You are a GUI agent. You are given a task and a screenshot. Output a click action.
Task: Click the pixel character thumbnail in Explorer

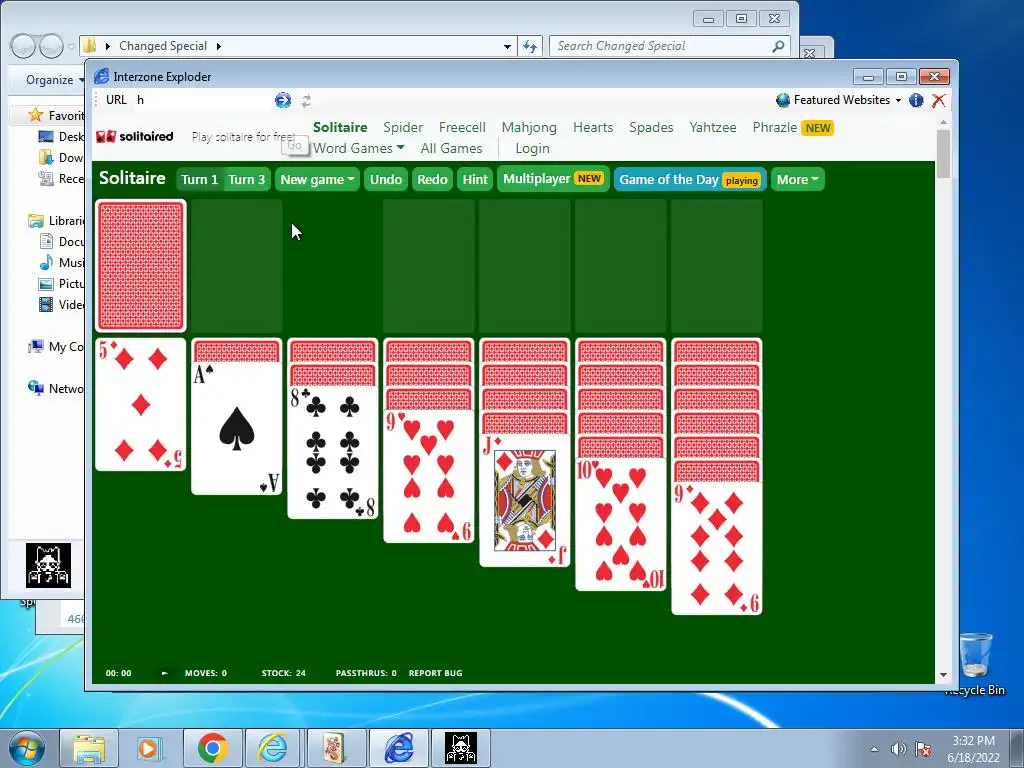pos(48,566)
